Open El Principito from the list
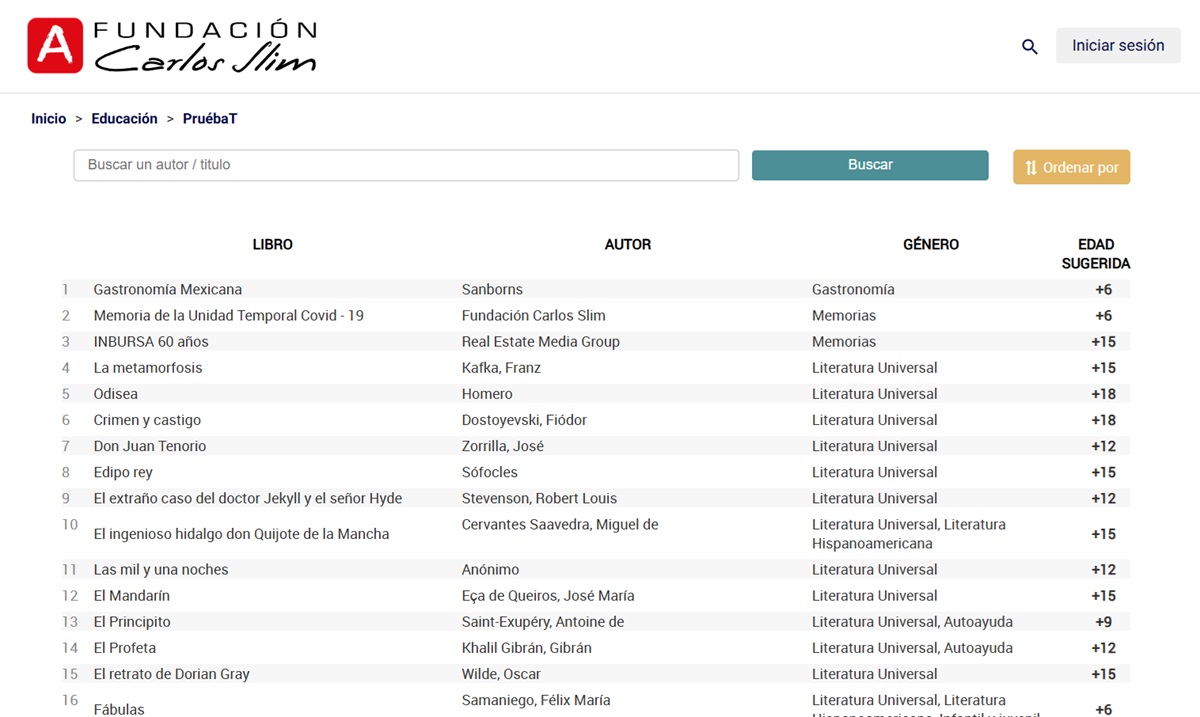The image size is (1200, 717). 131,622
